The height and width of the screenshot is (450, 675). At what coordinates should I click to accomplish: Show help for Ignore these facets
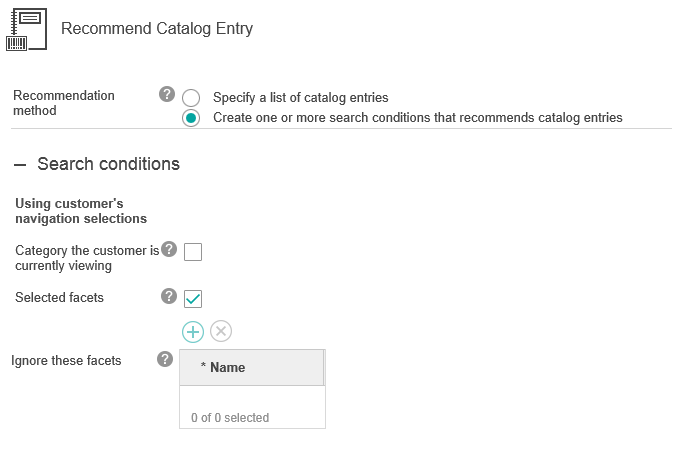[x=165, y=359]
